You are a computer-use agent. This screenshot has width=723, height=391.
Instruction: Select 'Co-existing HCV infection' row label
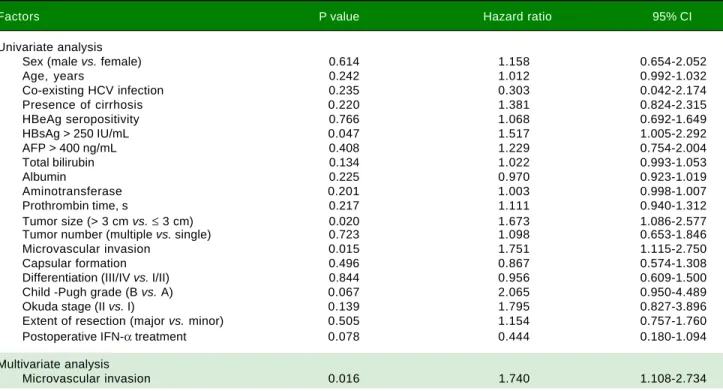[93, 90]
